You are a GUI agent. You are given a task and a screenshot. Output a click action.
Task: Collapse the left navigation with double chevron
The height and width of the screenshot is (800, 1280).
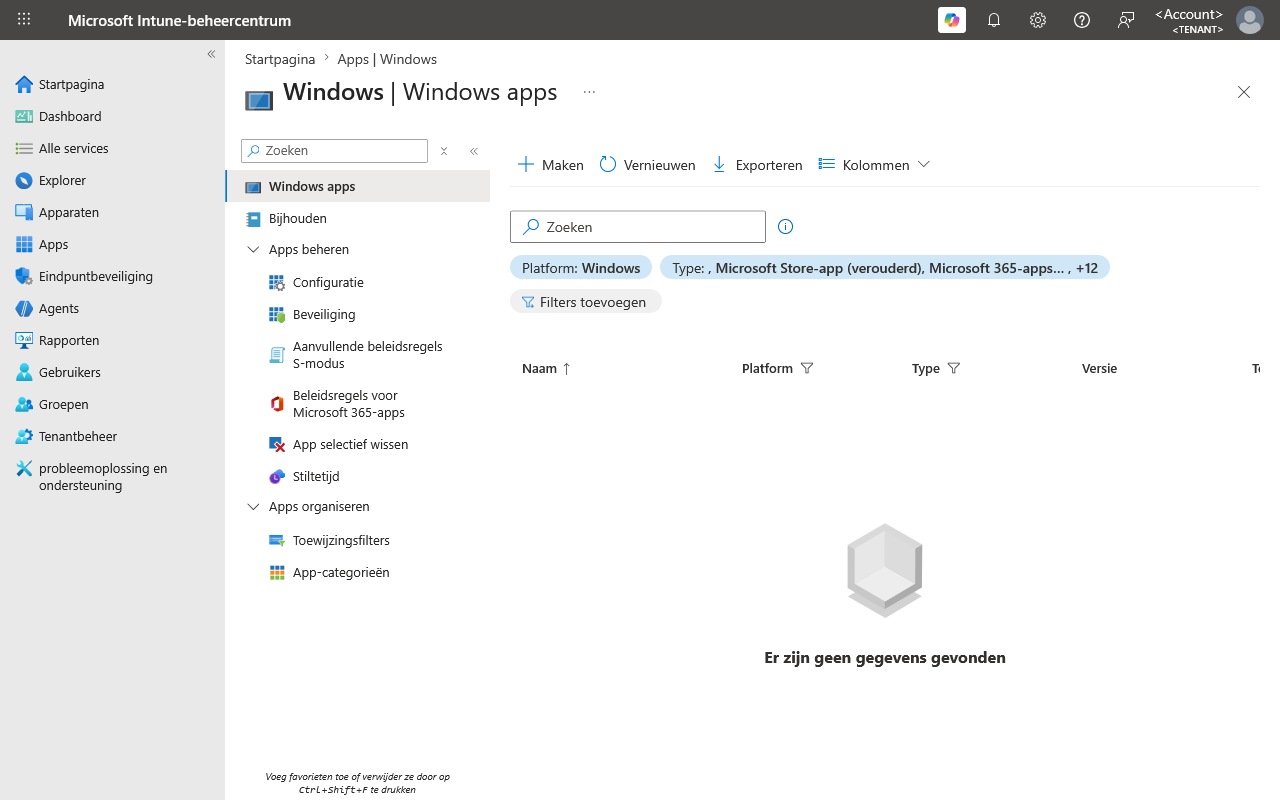click(x=211, y=54)
